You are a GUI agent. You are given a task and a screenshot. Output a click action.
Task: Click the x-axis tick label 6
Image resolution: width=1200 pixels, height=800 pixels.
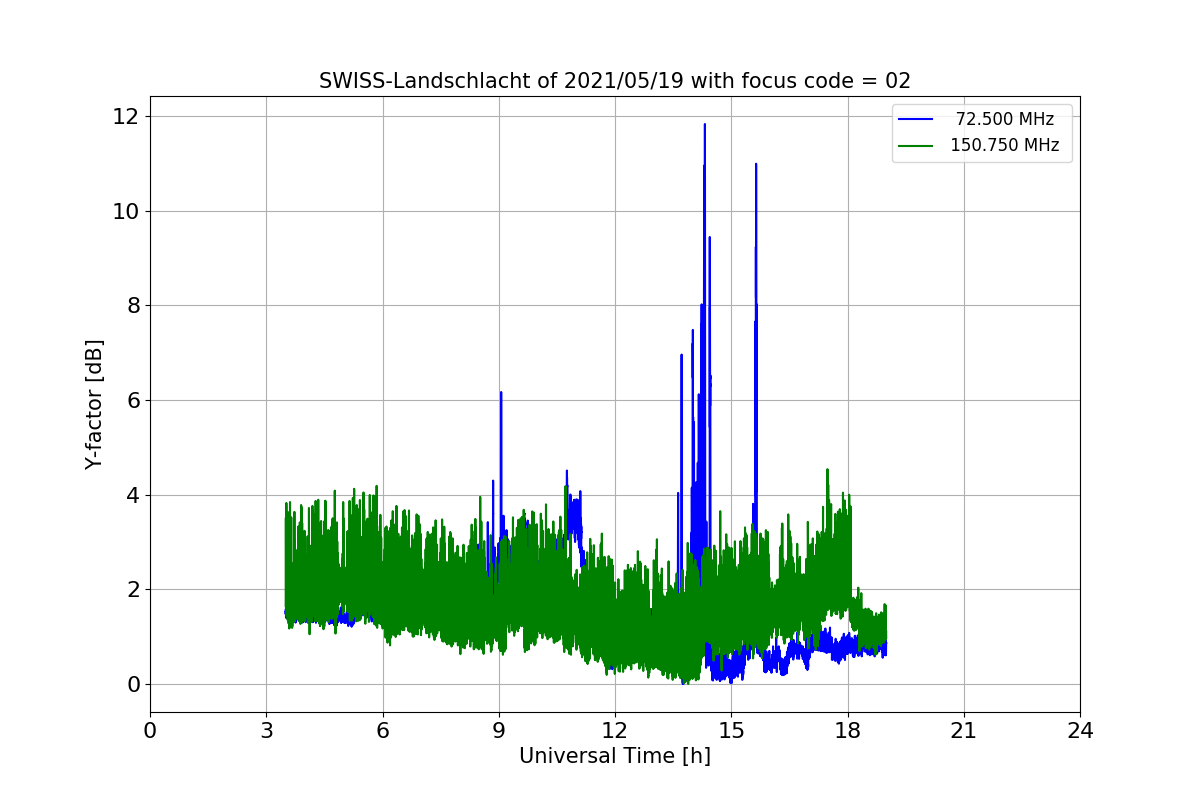click(x=383, y=731)
